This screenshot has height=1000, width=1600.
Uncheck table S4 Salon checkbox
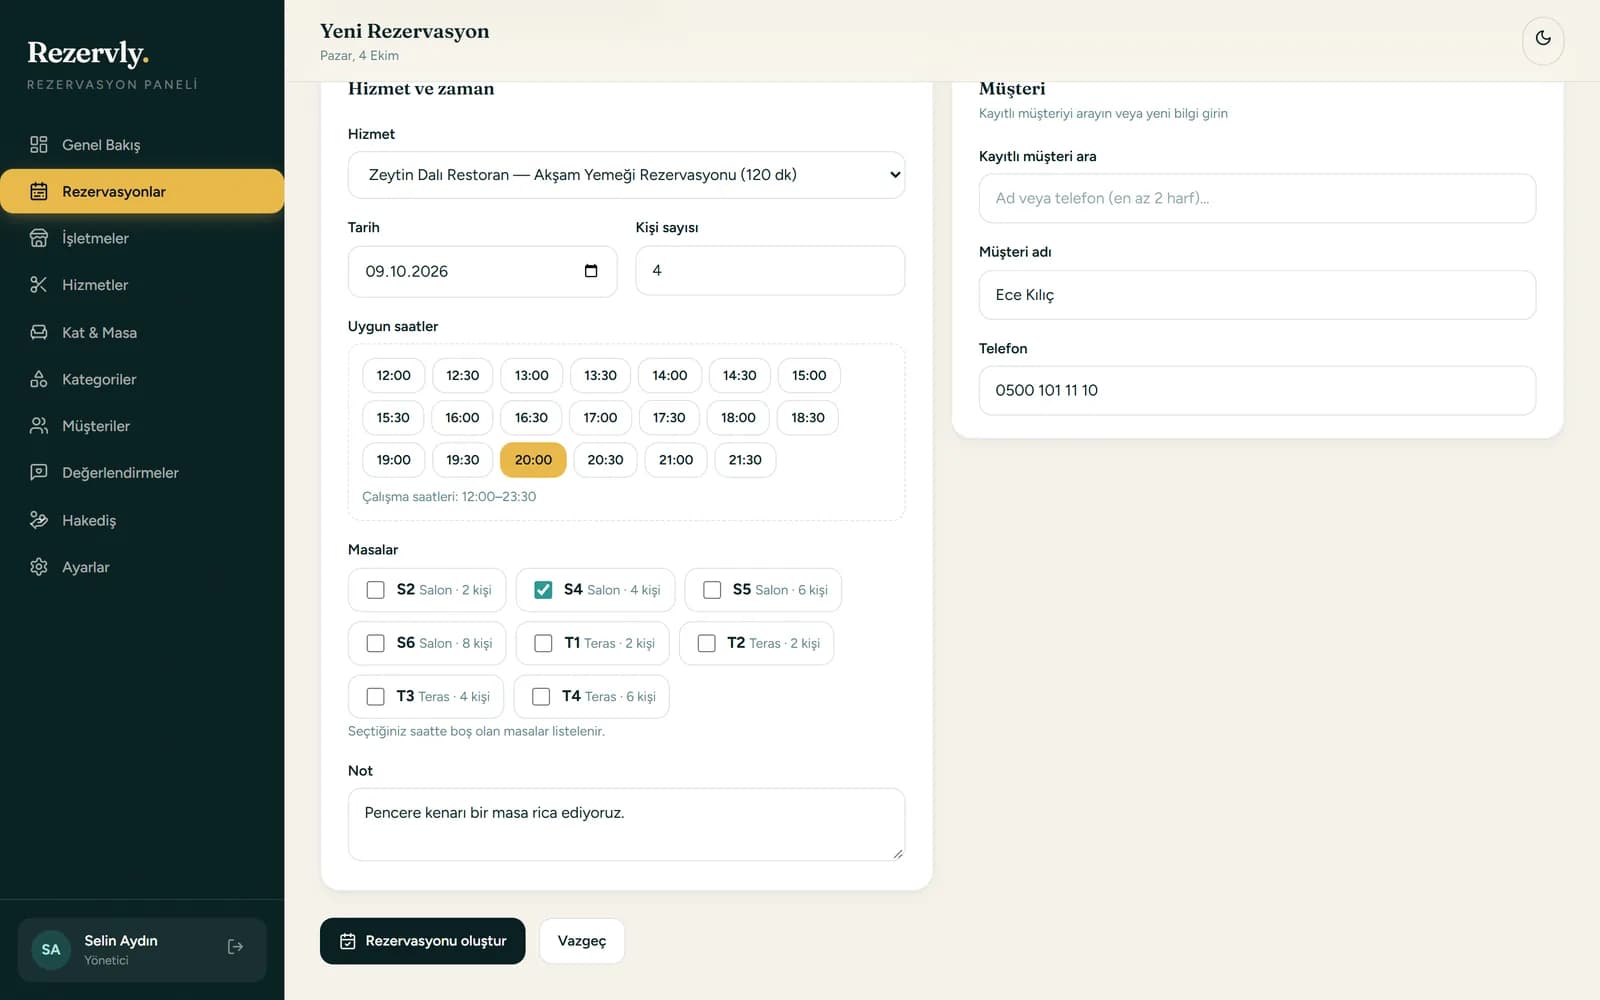[x=543, y=590]
